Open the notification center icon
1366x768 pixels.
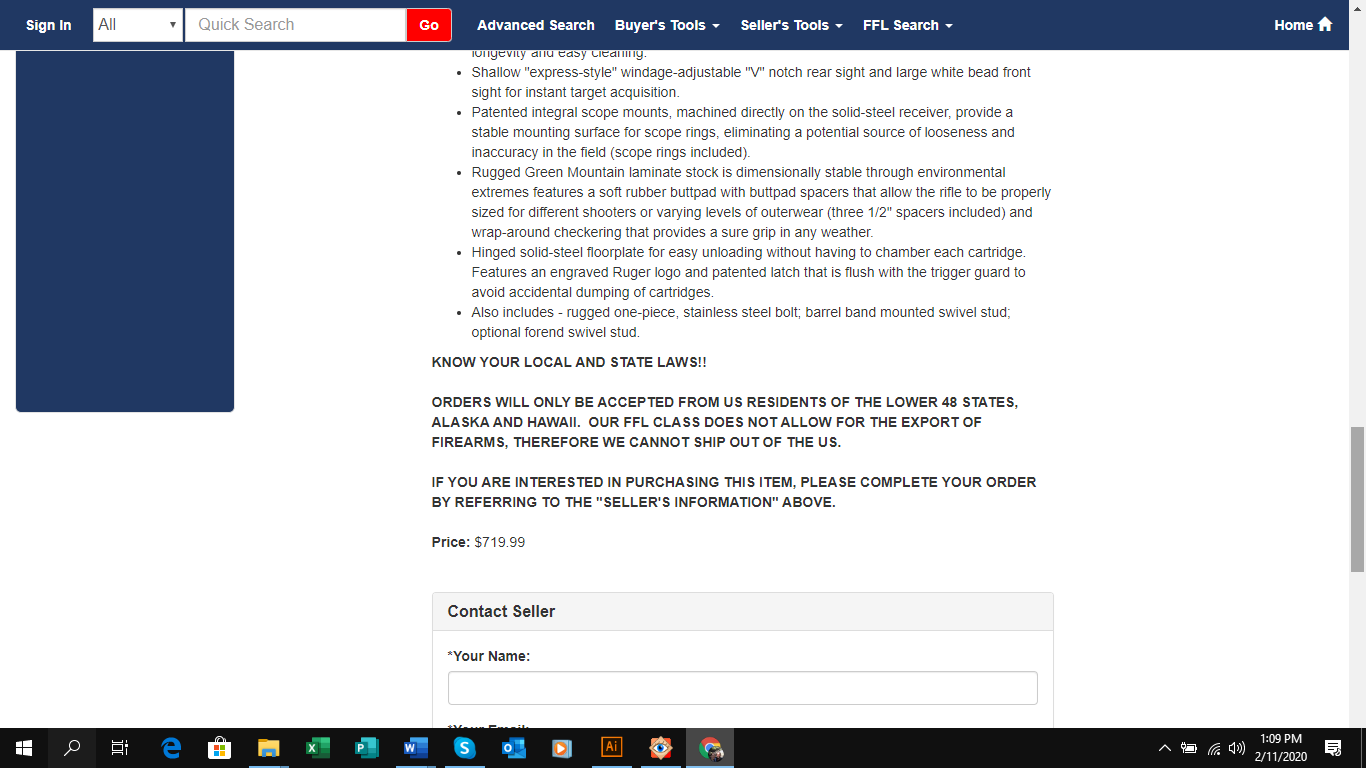click(x=1333, y=747)
